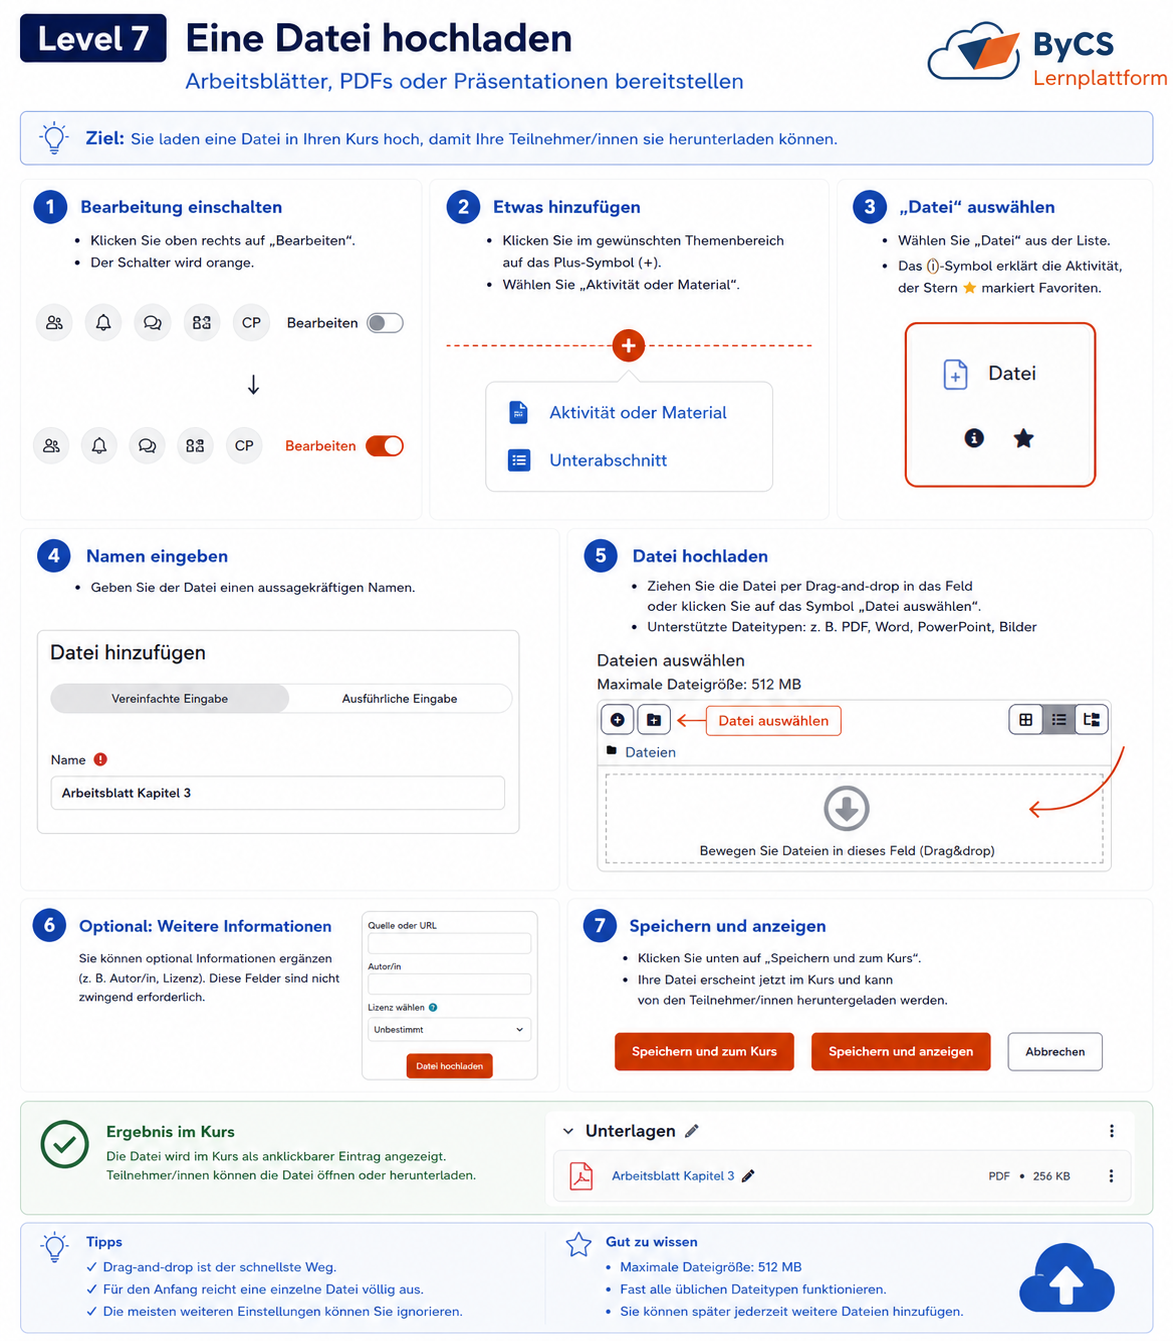Select the list view toggle in the file picker
1173x1341 pixels.
[1059, 719]
